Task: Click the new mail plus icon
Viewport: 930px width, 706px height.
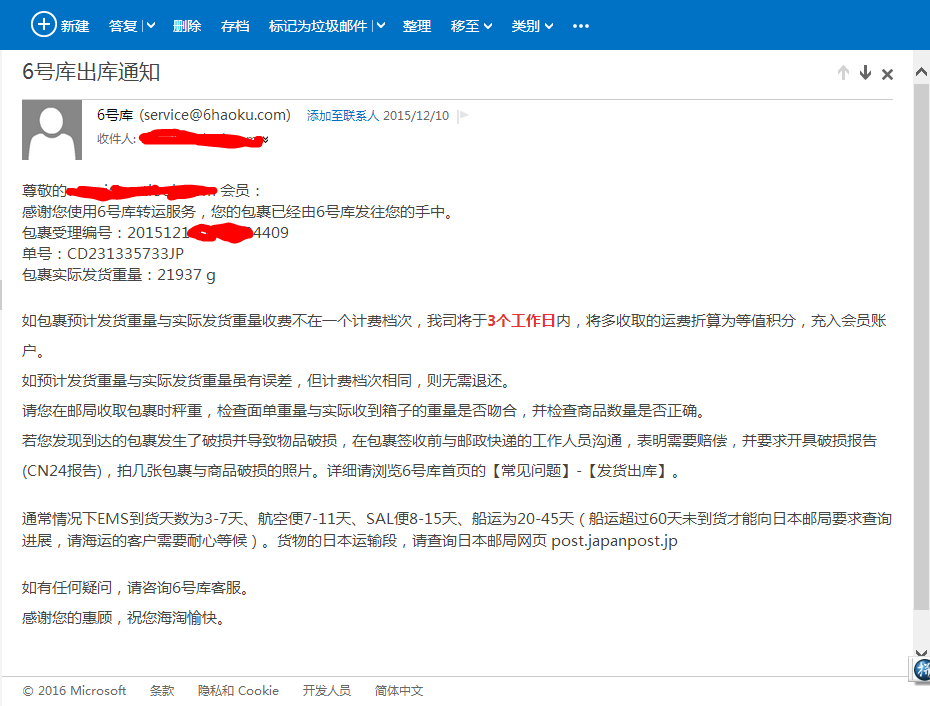Action: [43, 25]
